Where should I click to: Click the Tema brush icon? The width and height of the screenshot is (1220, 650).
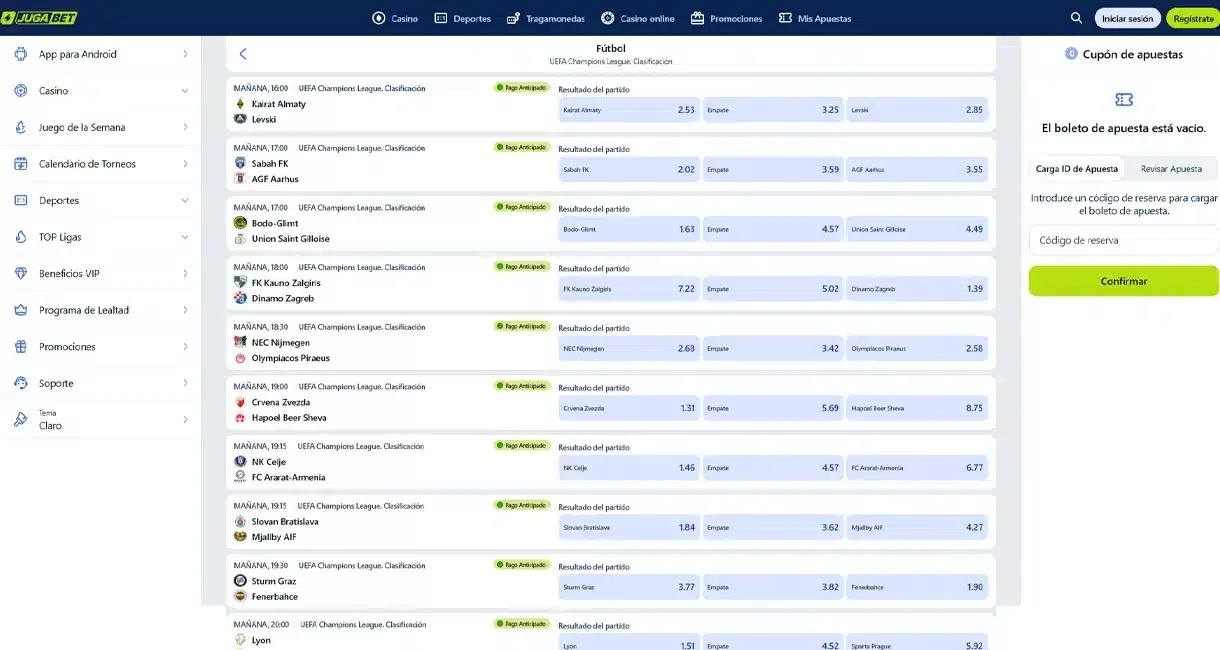pyautogui.click(x=20, y=420)
